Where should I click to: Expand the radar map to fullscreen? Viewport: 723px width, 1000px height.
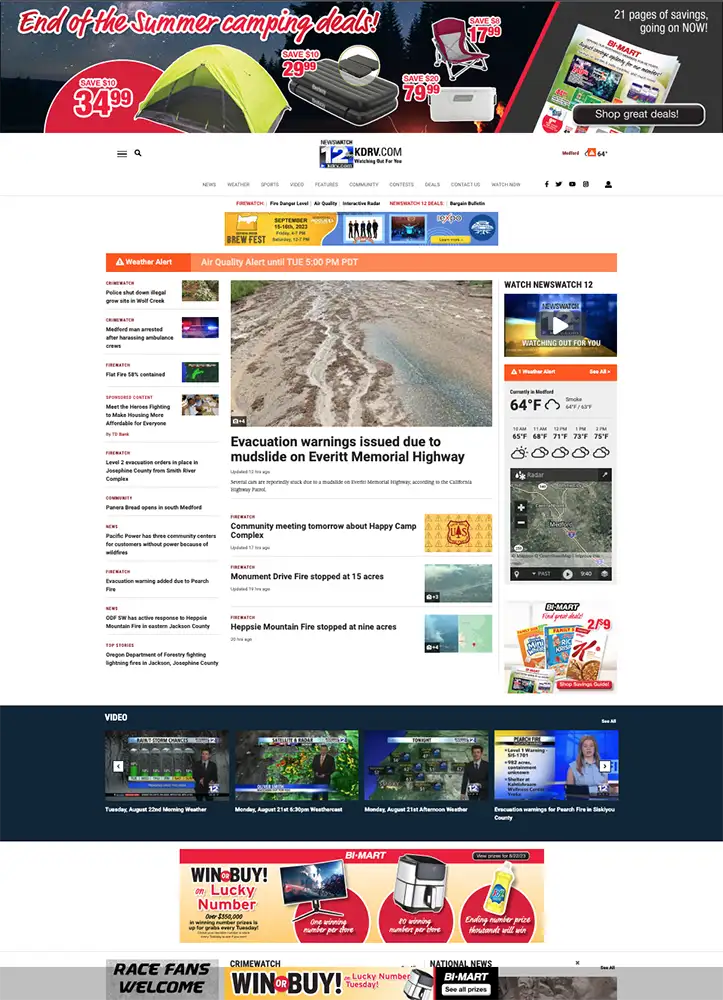pyautogui.click(x=604, y=475)
